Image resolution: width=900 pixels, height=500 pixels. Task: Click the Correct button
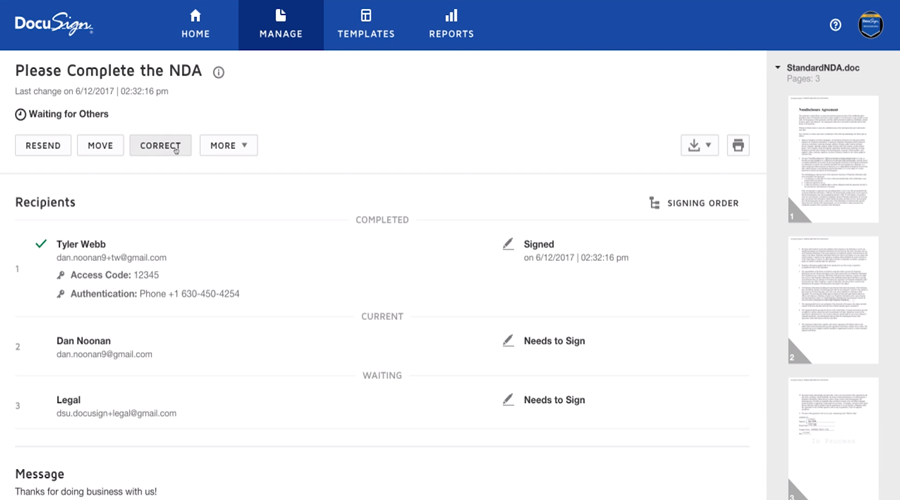pyautogui.click(x=160, y=145)
